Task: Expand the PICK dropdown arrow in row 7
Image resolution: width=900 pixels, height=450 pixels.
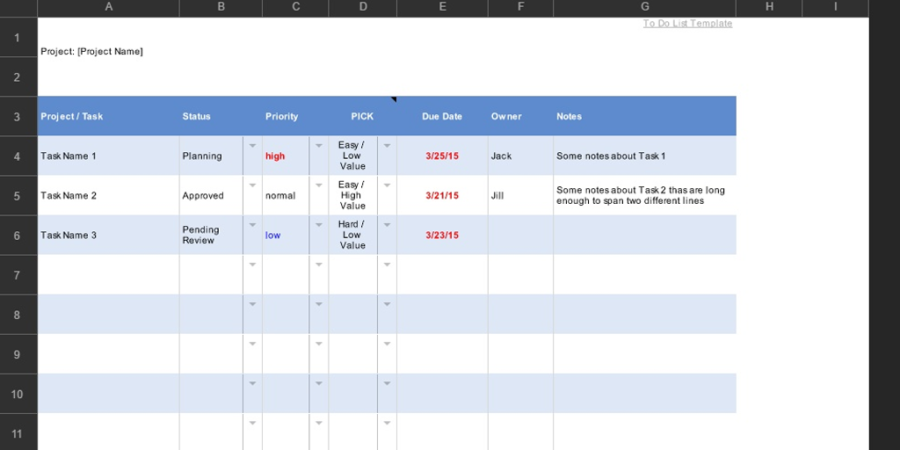Action: click(x=387, y=265)
